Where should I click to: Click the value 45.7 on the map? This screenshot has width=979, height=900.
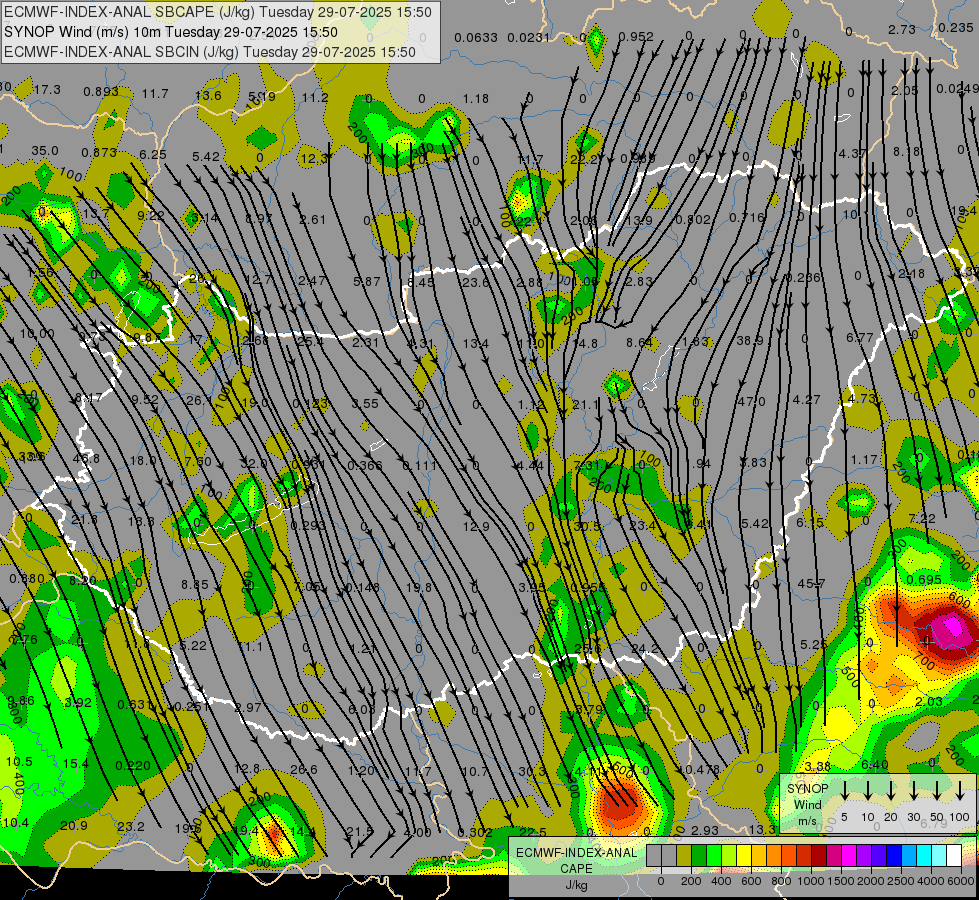click(812, 583)
